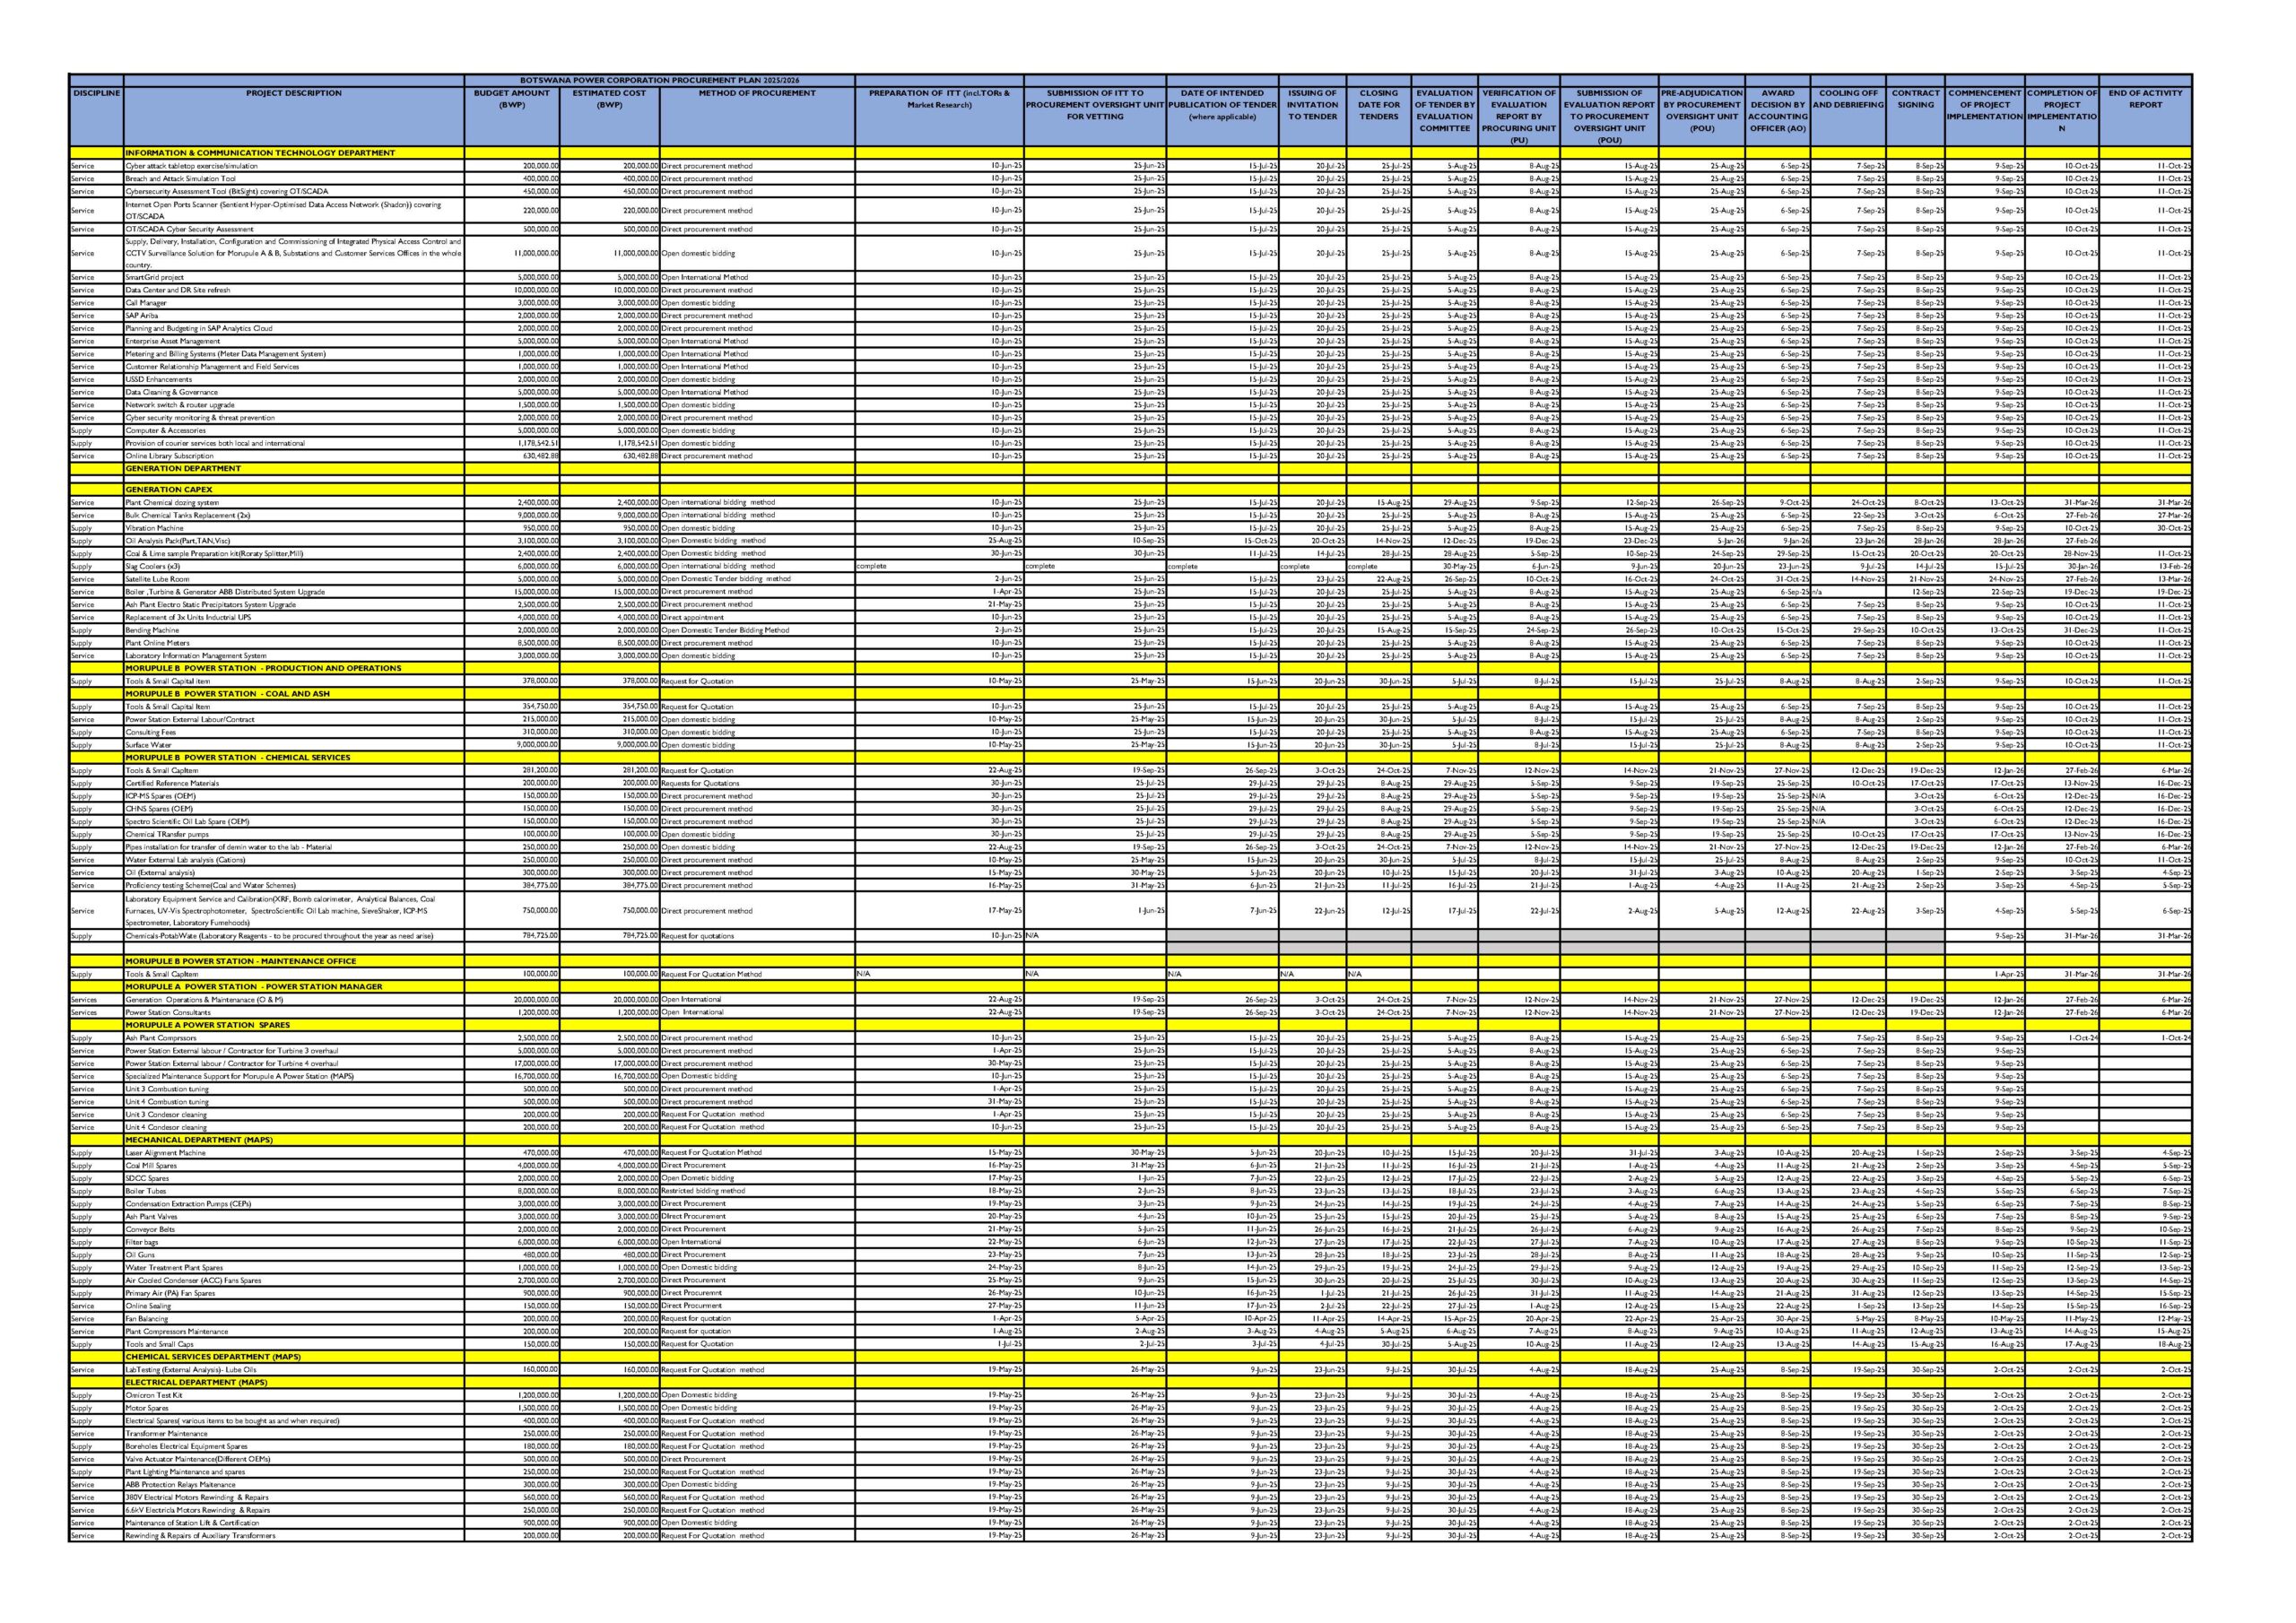The height and width of the screenshot is (1623, 2296).
Task: Select the 'Transformer Maintenance' cell
Action: [293, 1434]
